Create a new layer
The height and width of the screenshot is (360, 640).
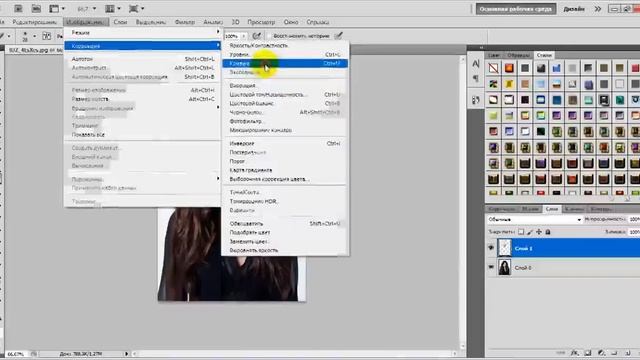(627, 353)
